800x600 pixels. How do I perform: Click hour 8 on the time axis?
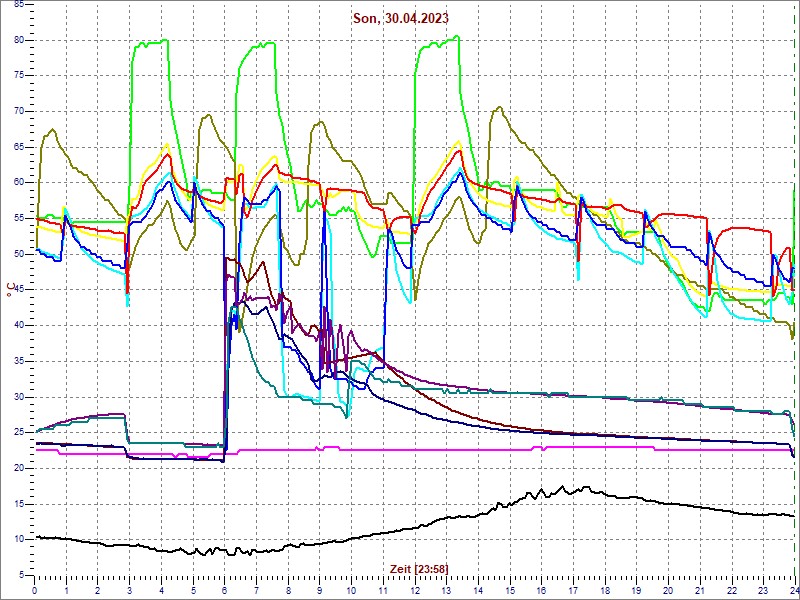pyautogui.click(x=288, y=590)
